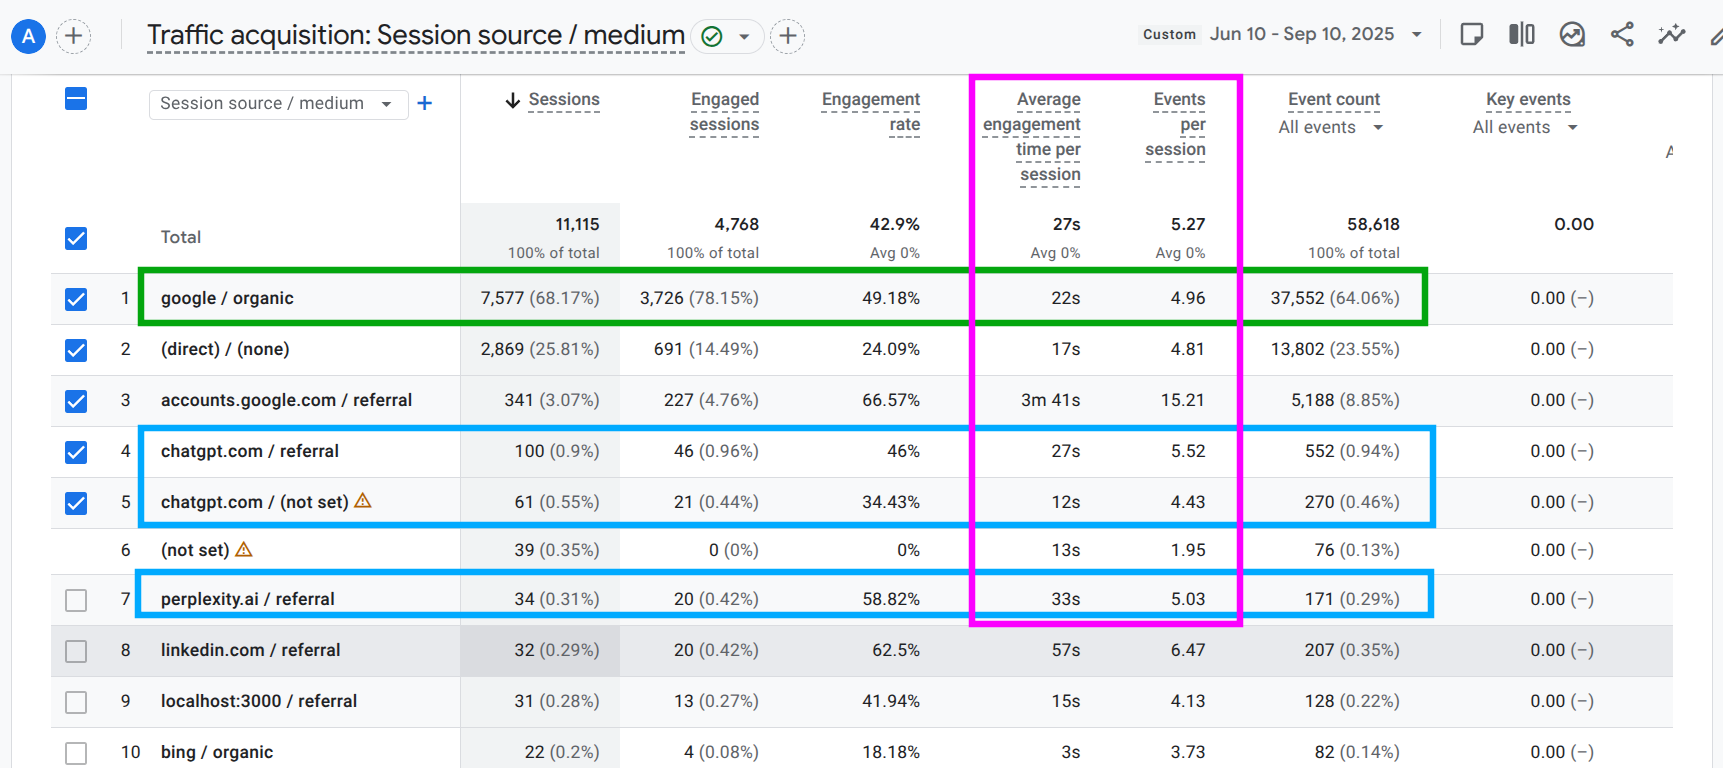Click the plus icon after report title
The image size is (1723, 768).
[x=788, y=37]
